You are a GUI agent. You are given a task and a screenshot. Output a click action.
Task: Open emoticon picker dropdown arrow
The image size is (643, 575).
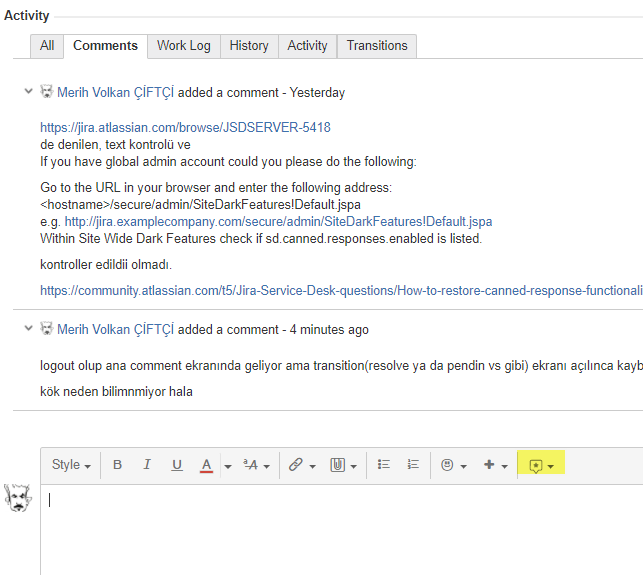463,466
